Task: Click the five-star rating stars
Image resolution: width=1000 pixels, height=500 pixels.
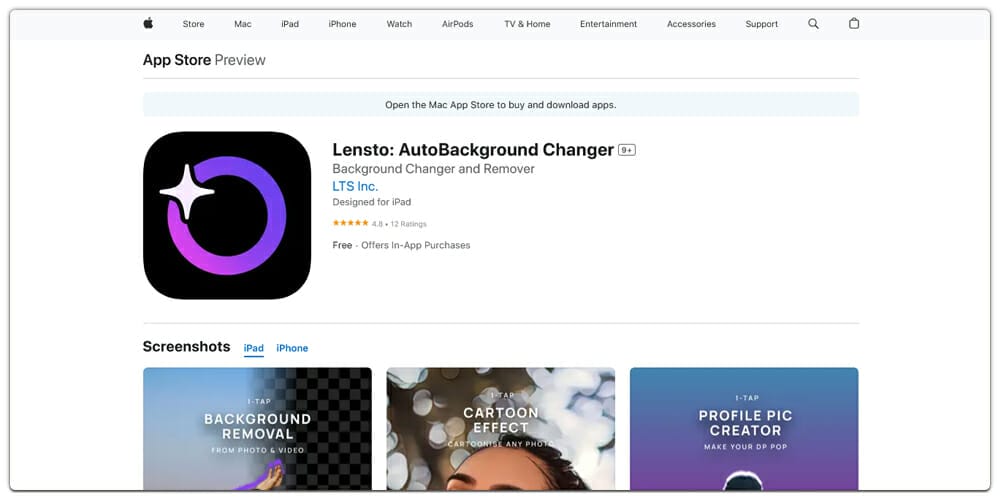Action: 350,224
